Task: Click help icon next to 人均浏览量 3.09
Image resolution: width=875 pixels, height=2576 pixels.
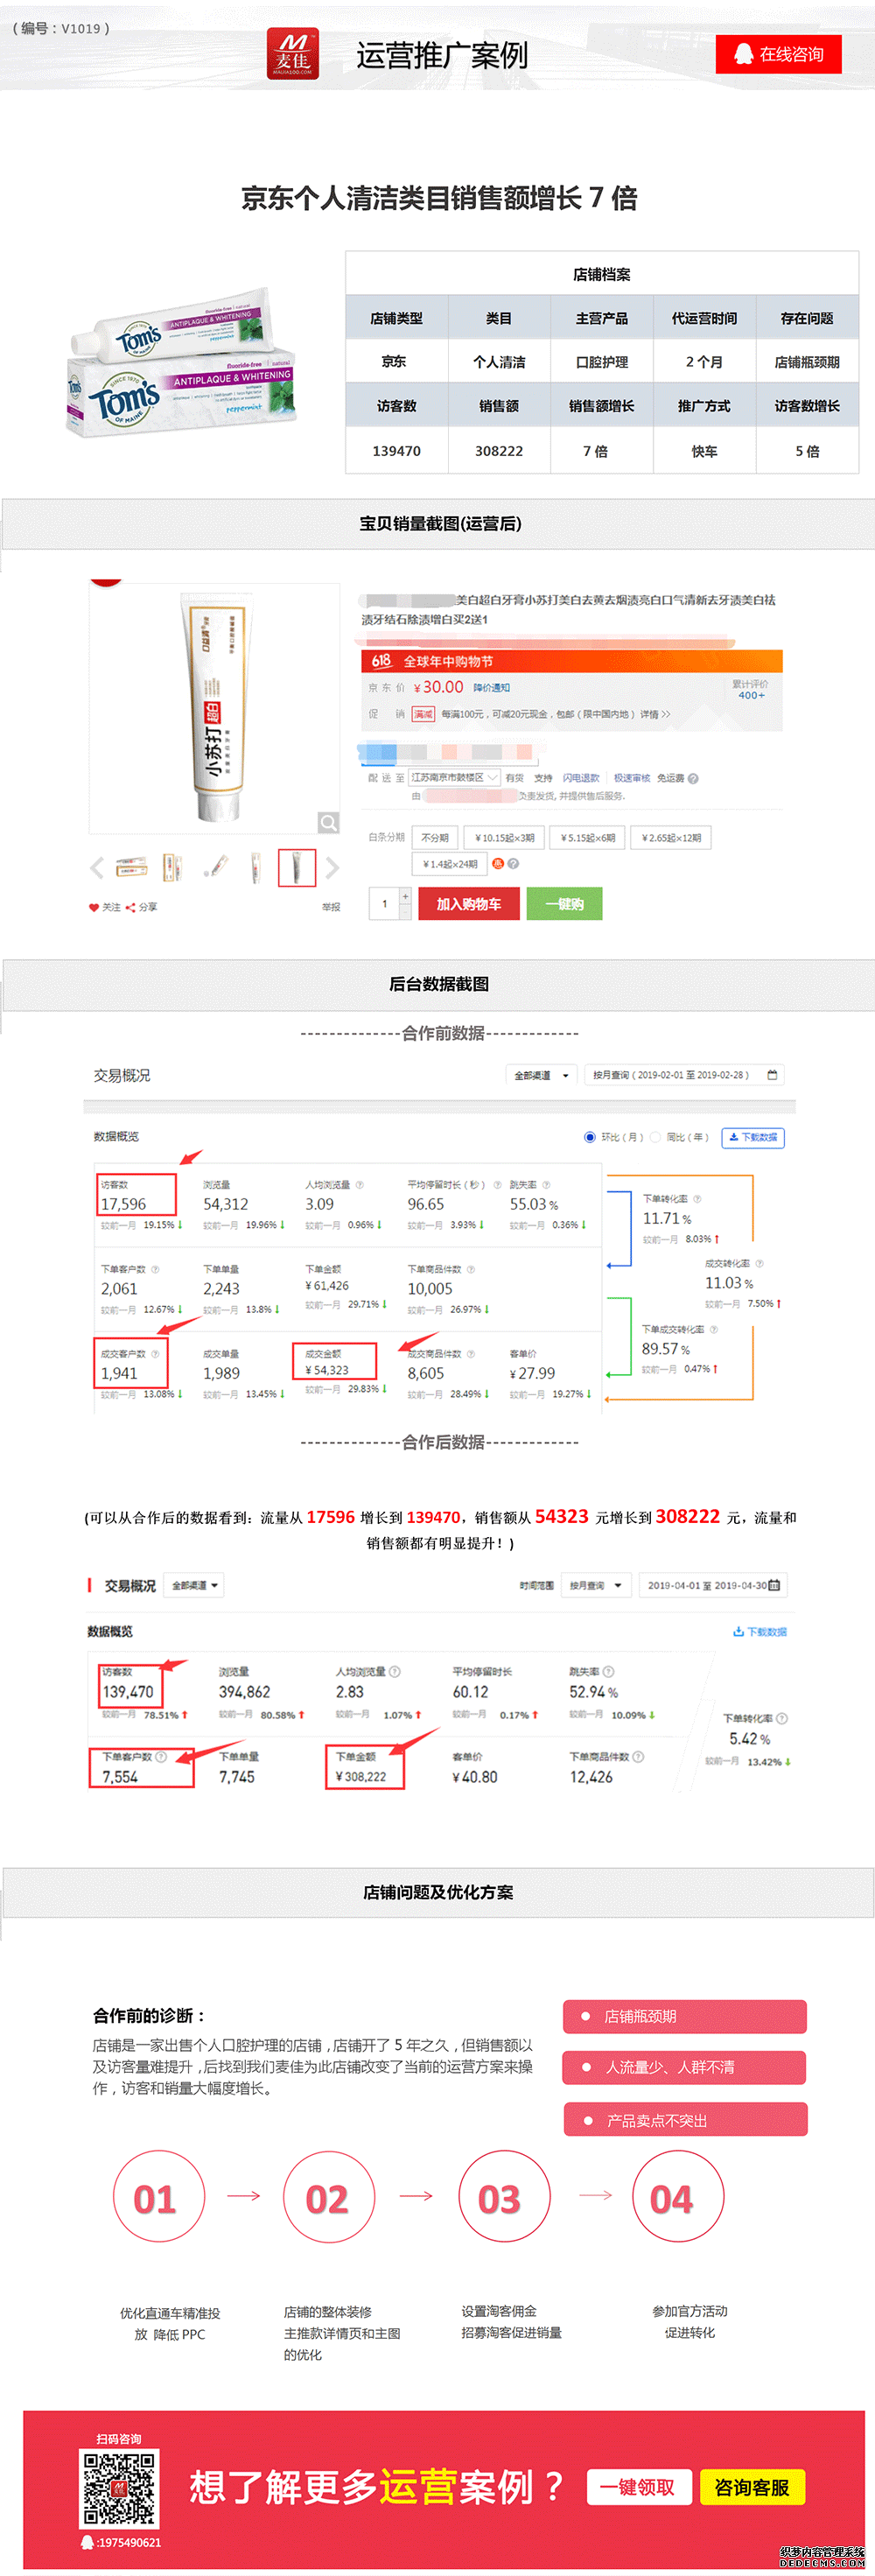Action: pyautogui.click(x=359, y=1185)
